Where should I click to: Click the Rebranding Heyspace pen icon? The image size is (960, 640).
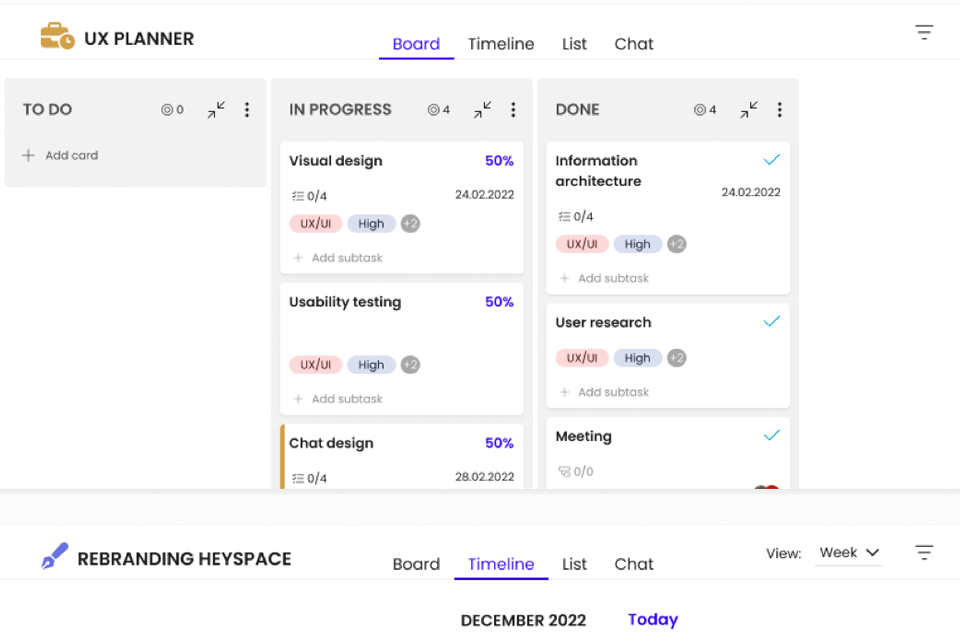pyautogui.click(x=54, y=557)
